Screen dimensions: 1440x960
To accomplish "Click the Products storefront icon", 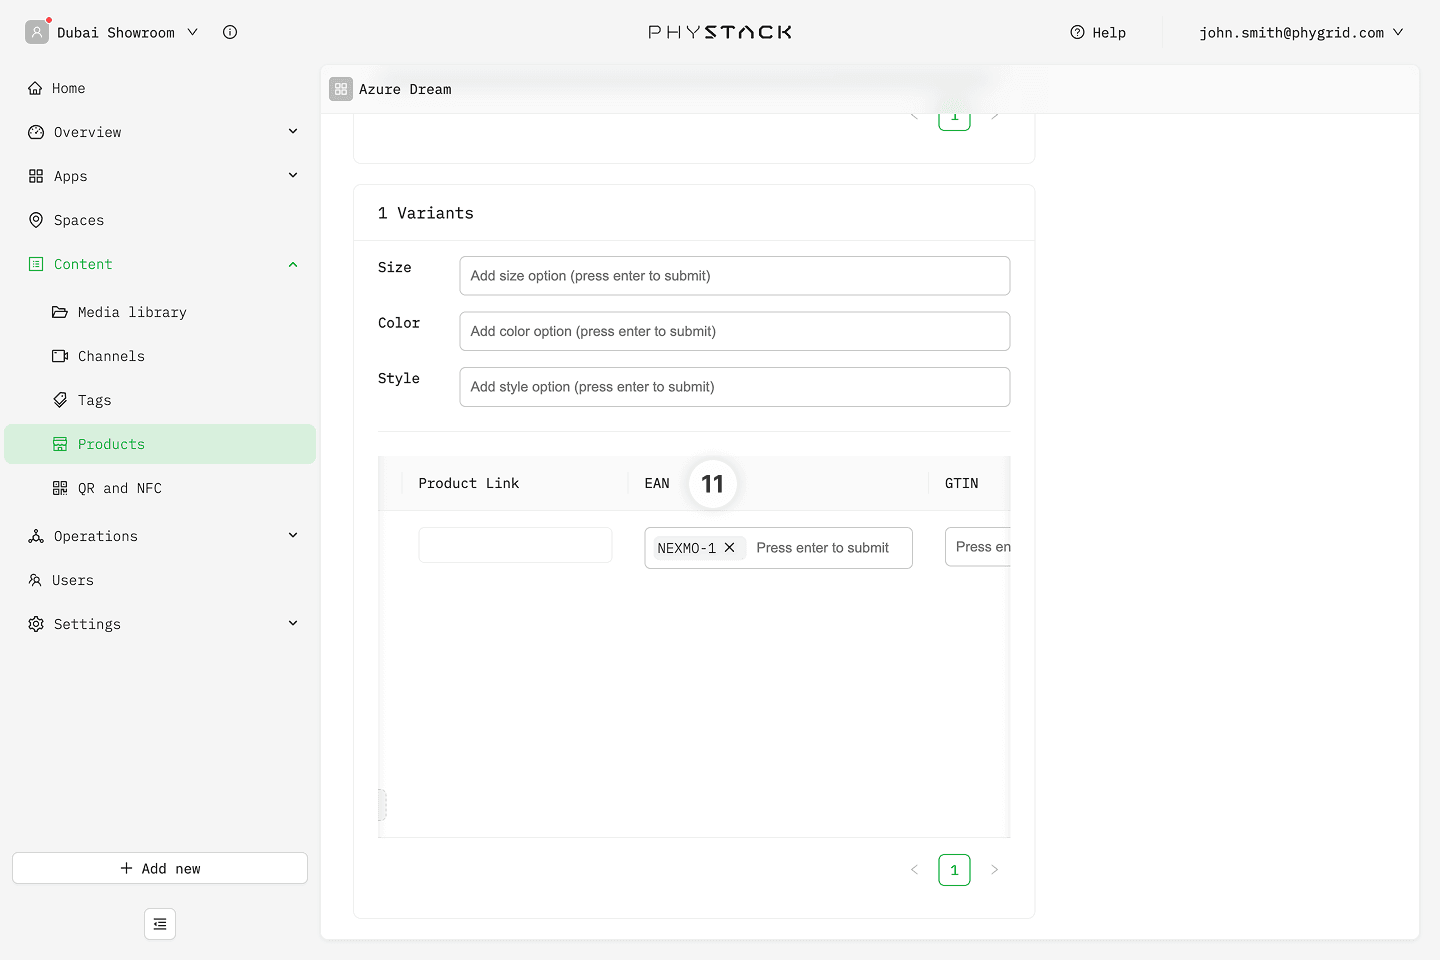I will click(60, 444).
